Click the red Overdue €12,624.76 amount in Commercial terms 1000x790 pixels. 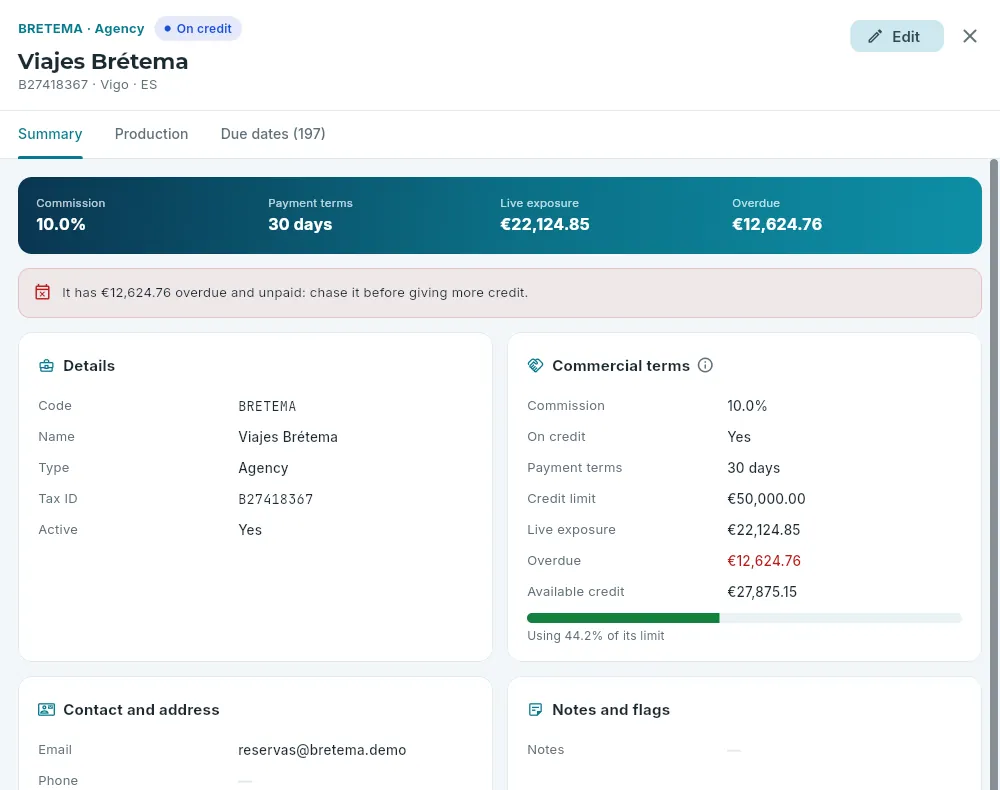click(x=764, y=560)
